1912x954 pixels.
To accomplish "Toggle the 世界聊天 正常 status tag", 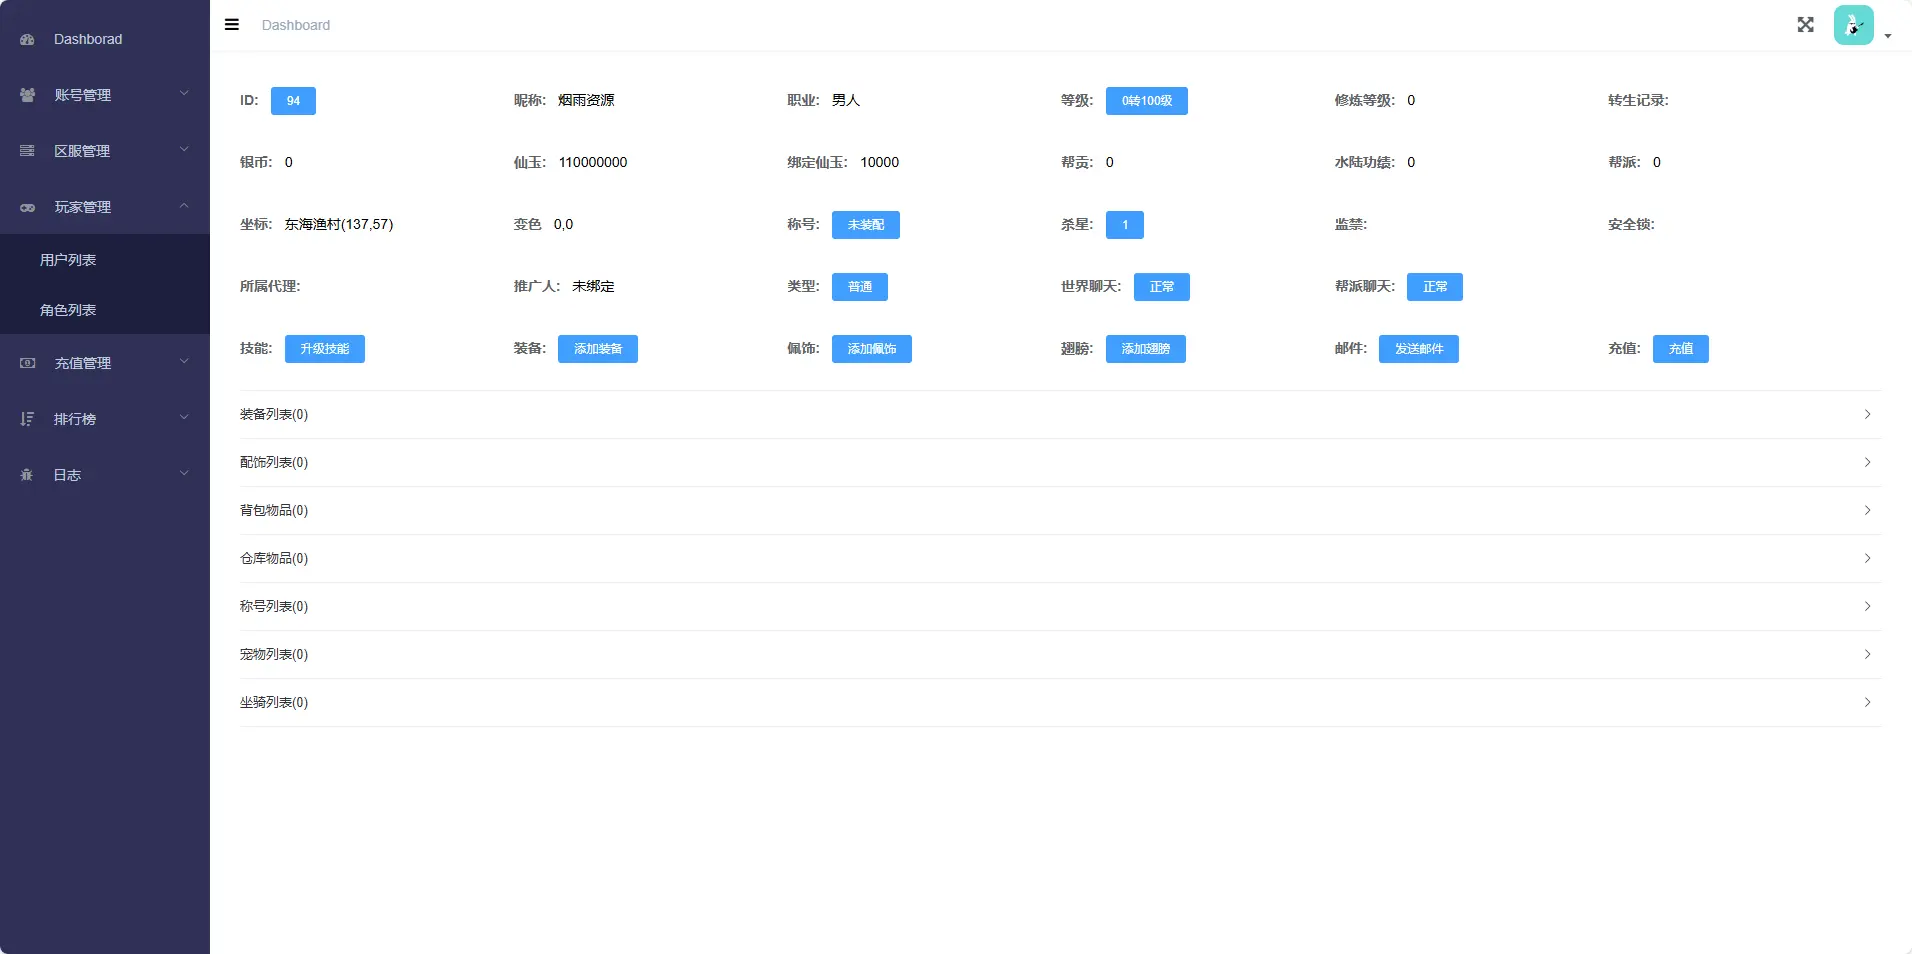I will coord(1161,287).
